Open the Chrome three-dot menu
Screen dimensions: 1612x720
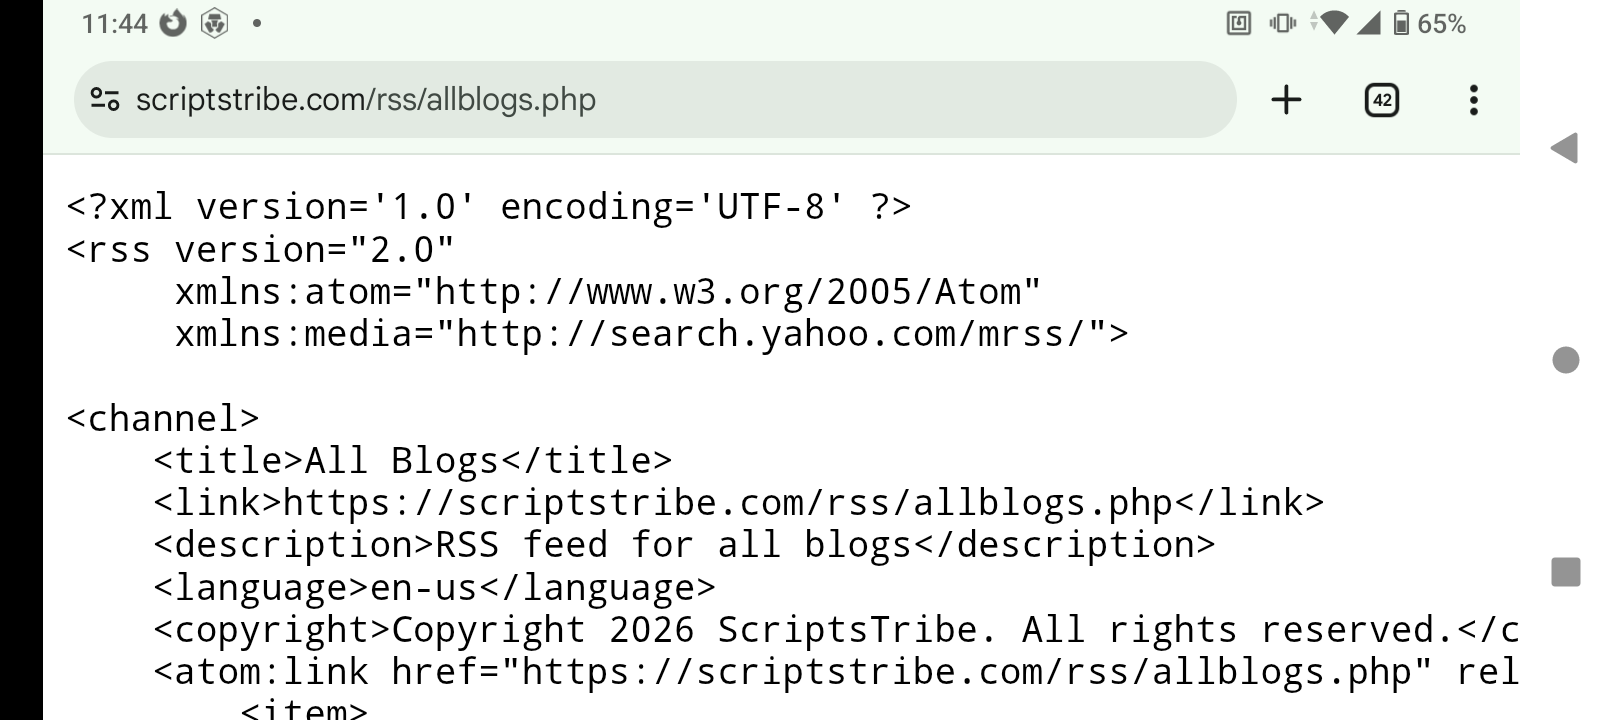tap(1474, 100)
